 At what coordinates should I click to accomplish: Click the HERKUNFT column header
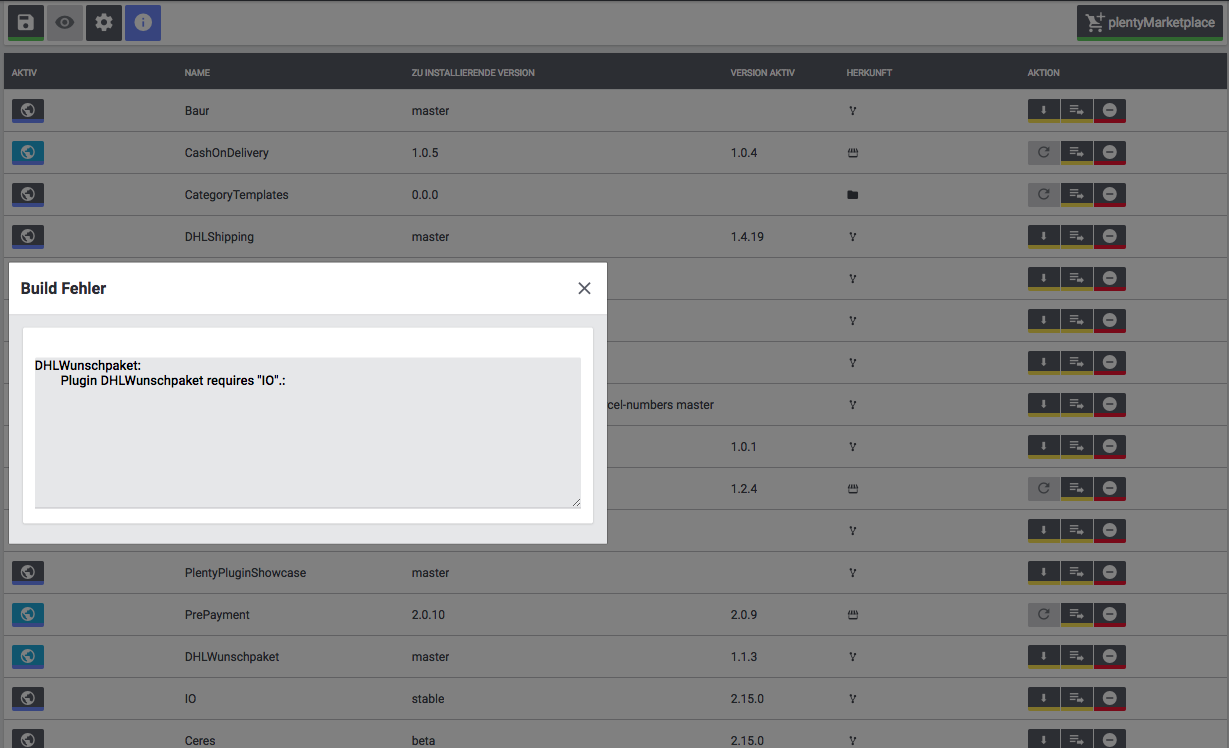click(x=869, y=73)
